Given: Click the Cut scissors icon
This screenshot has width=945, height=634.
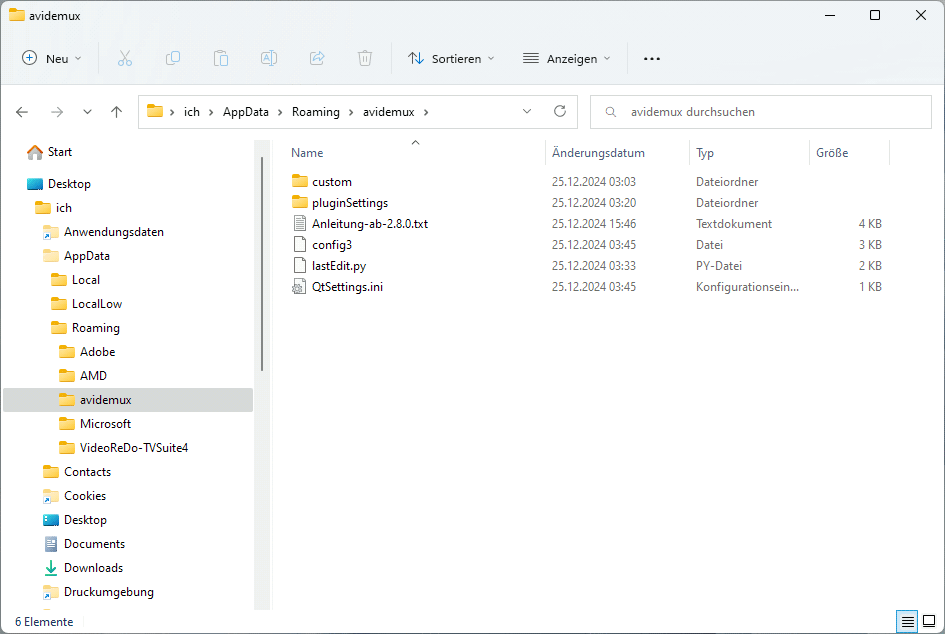Looking at the screenshot, I should (x=125, y=58).
